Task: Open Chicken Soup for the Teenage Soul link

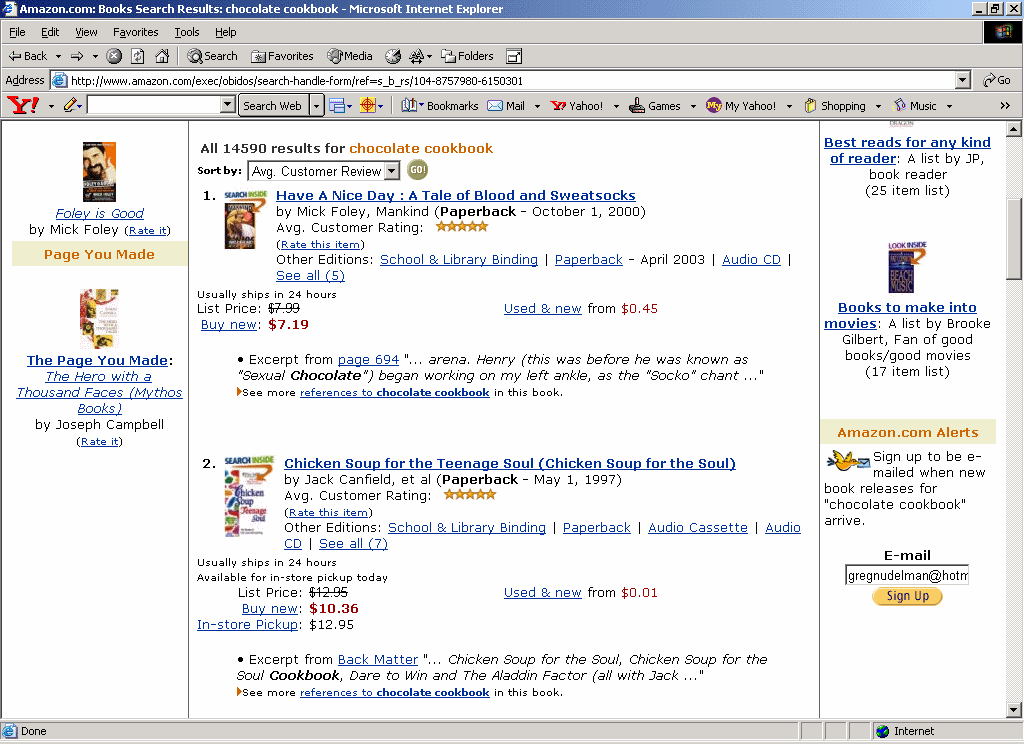Action: tap(510, 463)
